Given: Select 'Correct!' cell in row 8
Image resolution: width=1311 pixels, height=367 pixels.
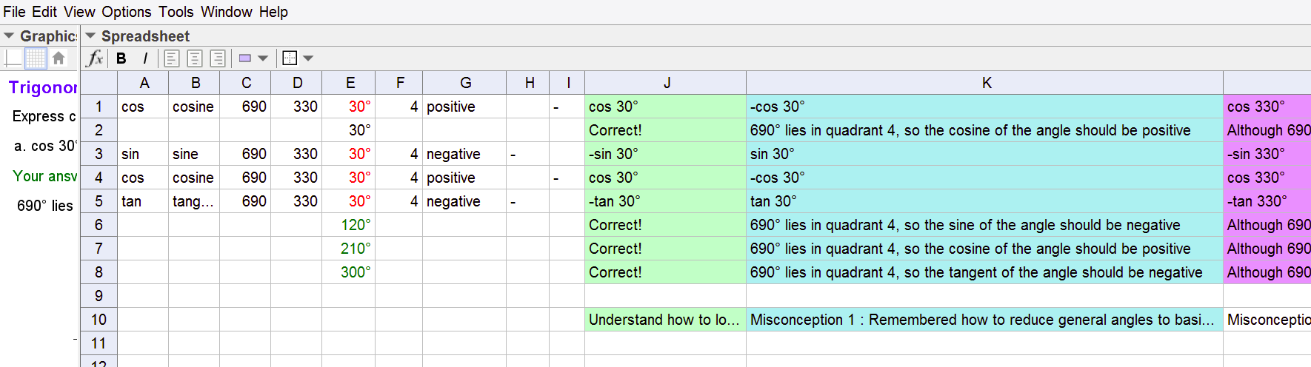Looking at the screenshot, I should tap(665, 272).
